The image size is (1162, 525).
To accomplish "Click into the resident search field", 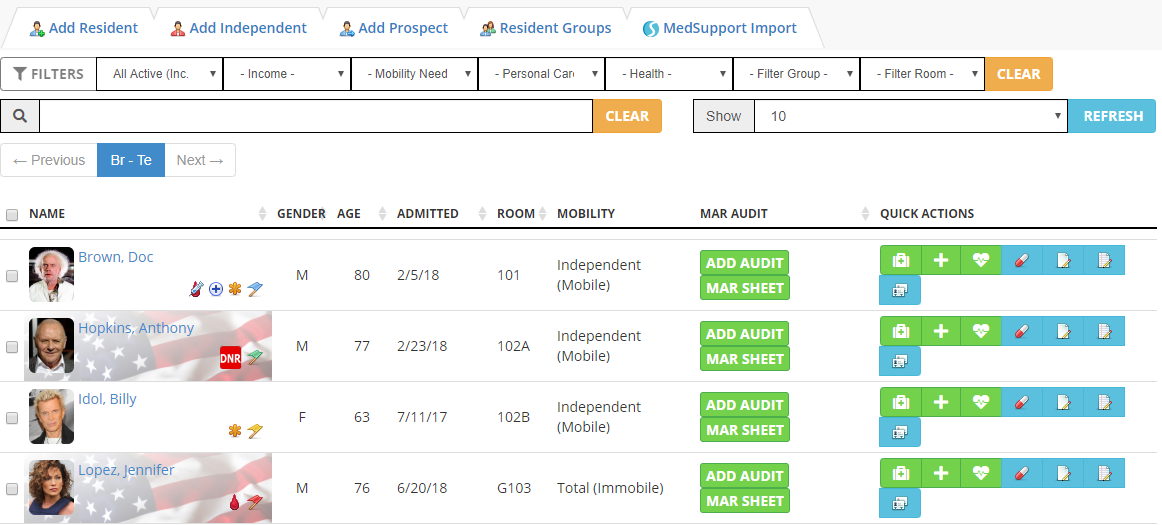I will 316,116.
